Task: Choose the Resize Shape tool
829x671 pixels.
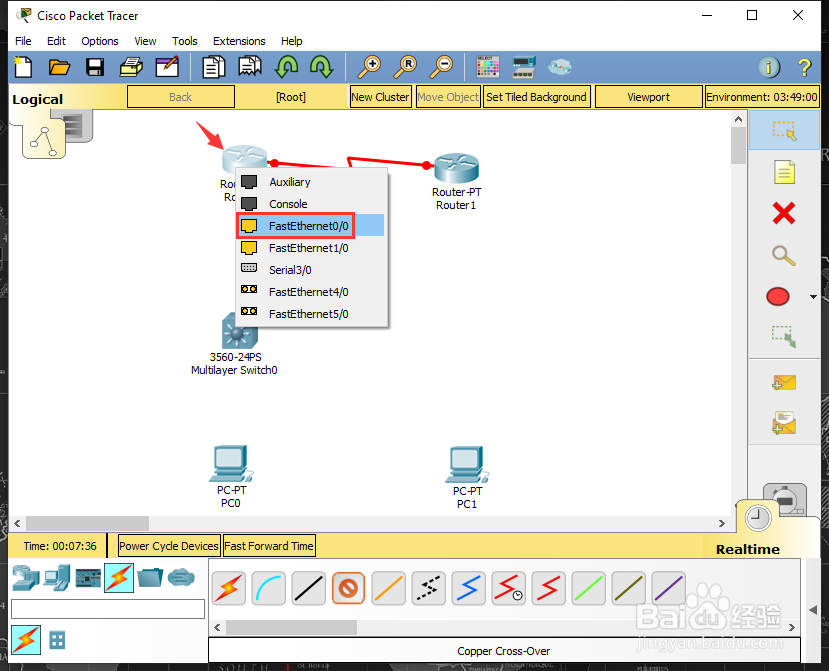Action: [x=784, y=336]
